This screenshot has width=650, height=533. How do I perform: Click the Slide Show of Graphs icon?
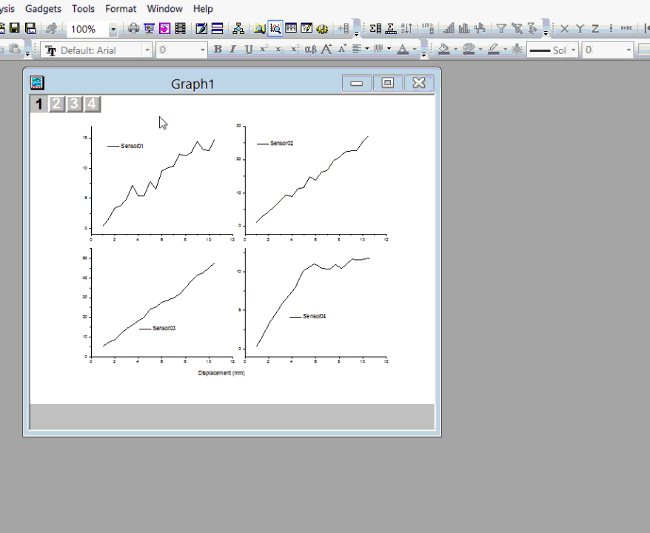click(149, 28)
